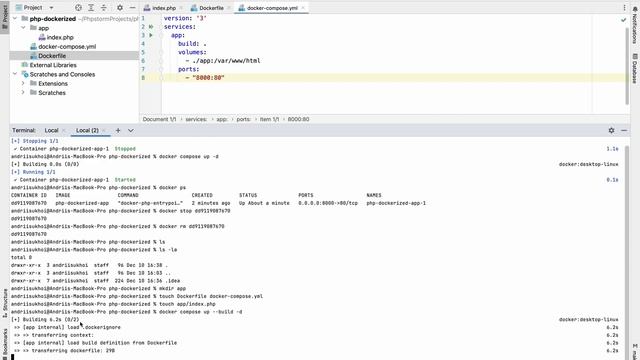The width and height of the screenshot is (640, 360).
Task: Click the 'Building 6.2s (0/2)' line
Action: coord(45,320)
